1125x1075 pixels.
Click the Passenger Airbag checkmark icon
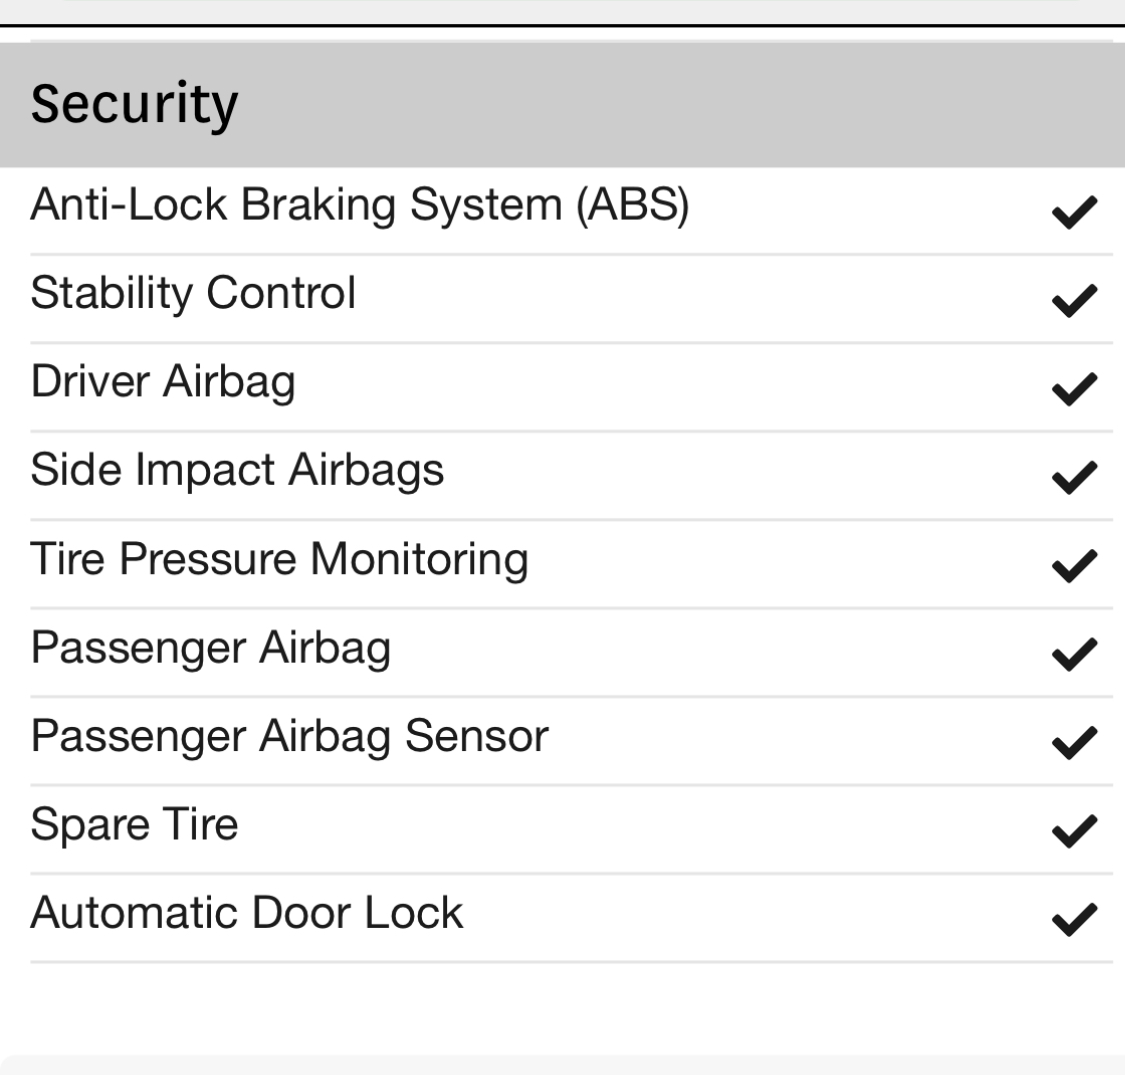tap(1074, 654)
